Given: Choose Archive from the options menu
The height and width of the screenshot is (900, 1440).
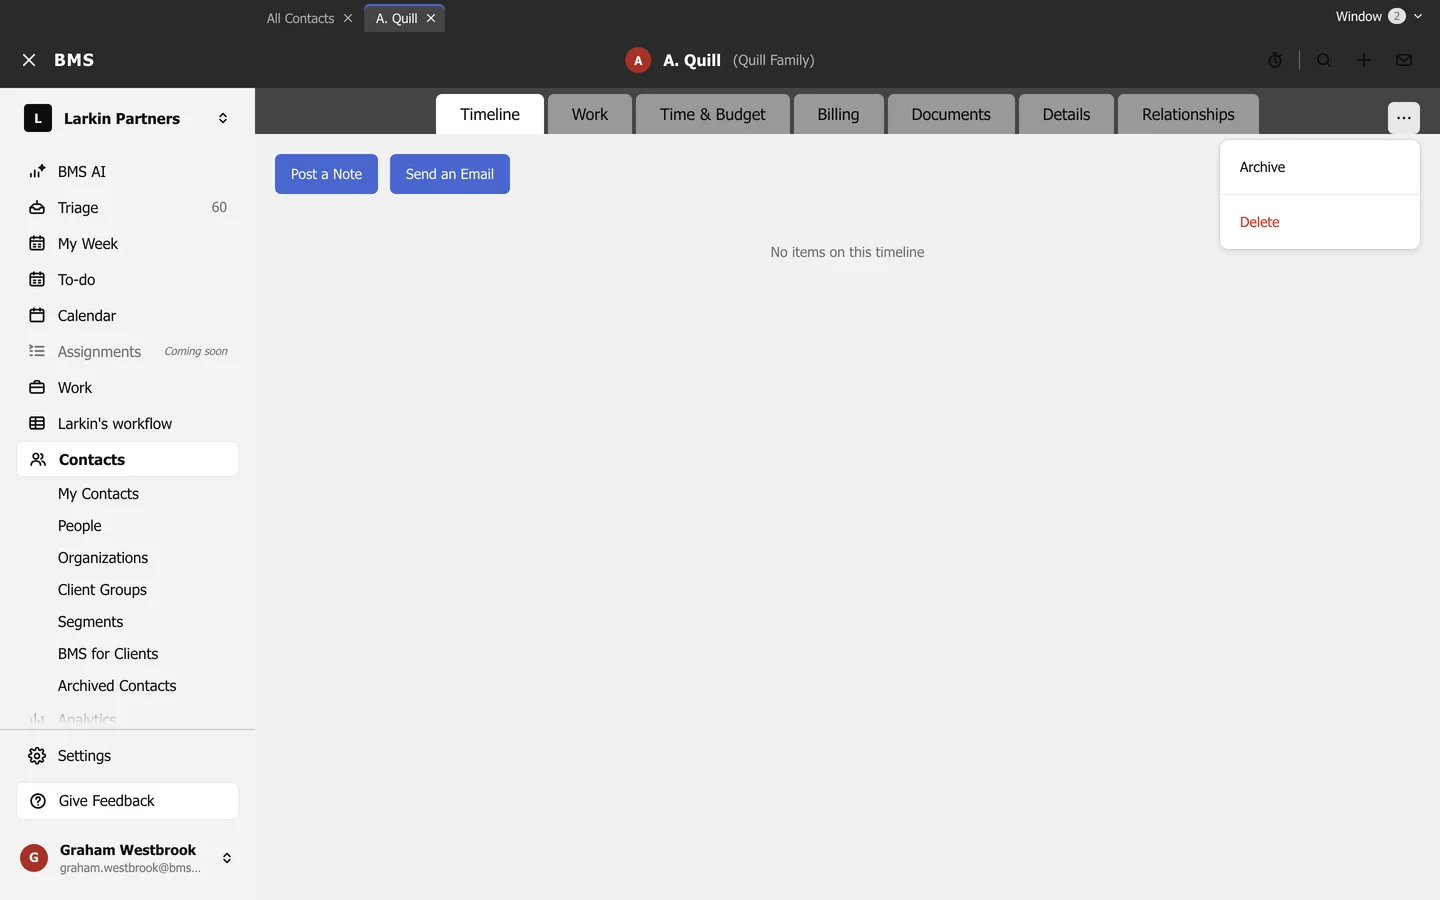Looking at the screenshot, I should [1320, 167].
